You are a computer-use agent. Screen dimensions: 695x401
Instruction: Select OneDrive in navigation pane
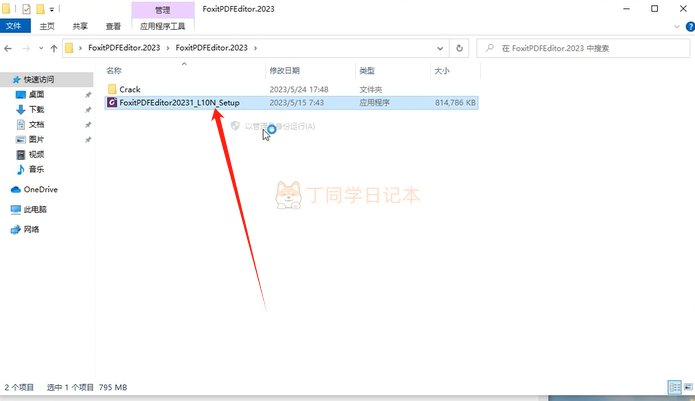40,189
